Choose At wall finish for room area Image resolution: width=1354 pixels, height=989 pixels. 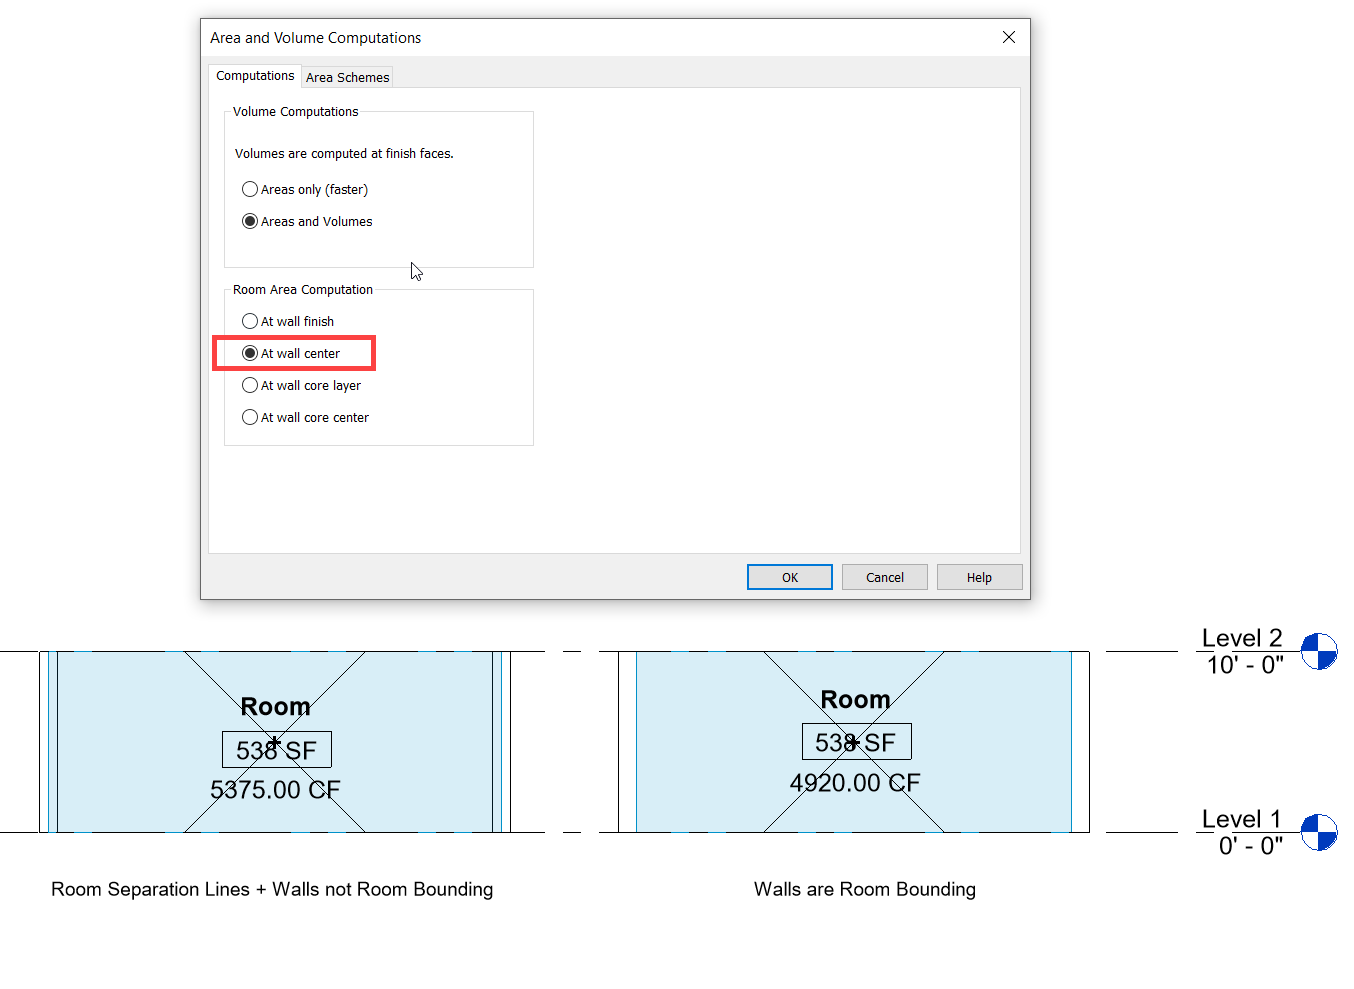click(250, 321)
